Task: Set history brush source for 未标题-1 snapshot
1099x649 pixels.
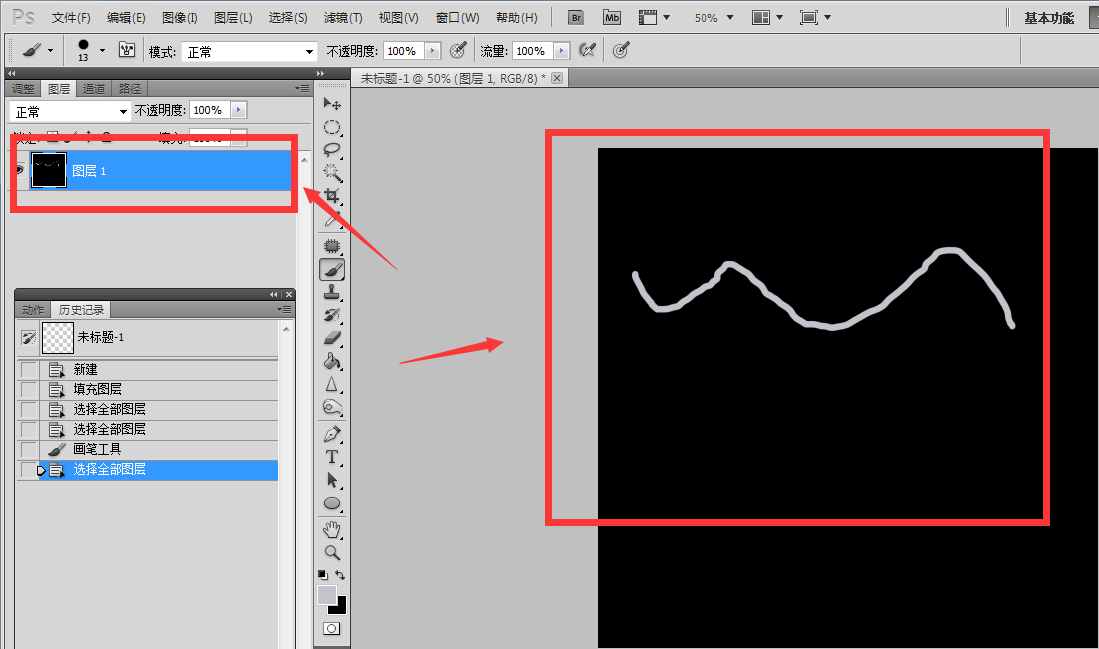Action: (x=29, y=338)
